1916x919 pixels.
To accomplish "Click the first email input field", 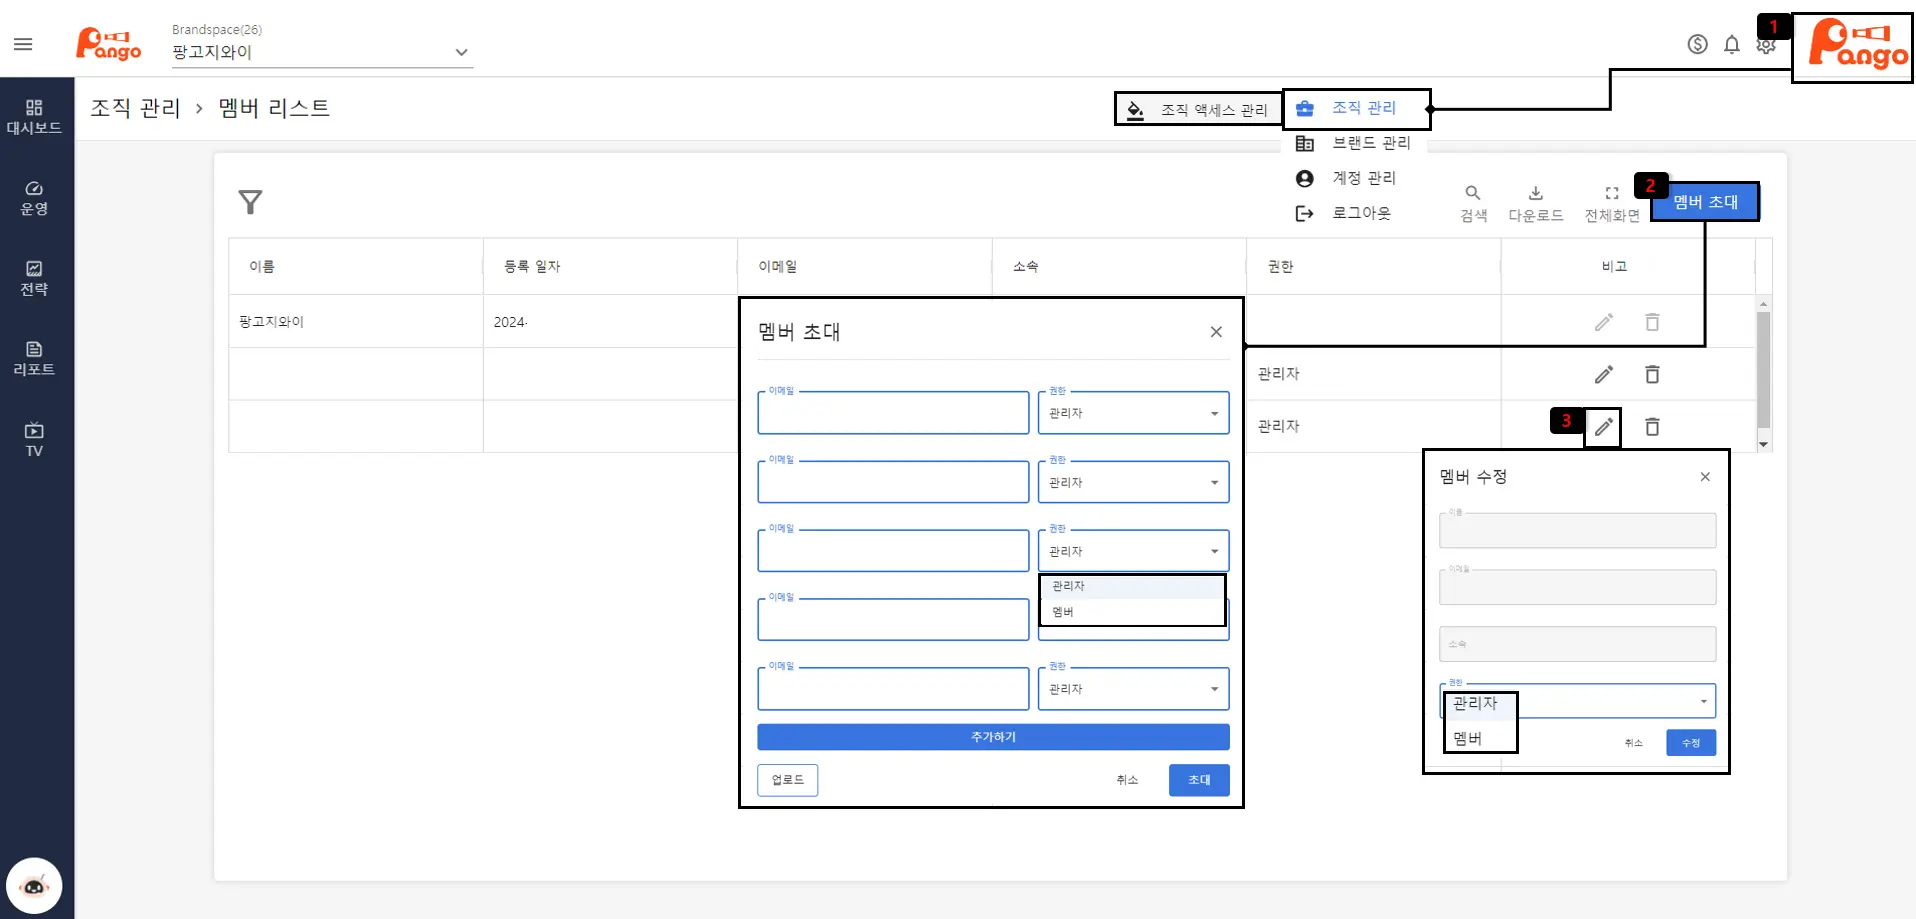I will click(x=893, y=414).
